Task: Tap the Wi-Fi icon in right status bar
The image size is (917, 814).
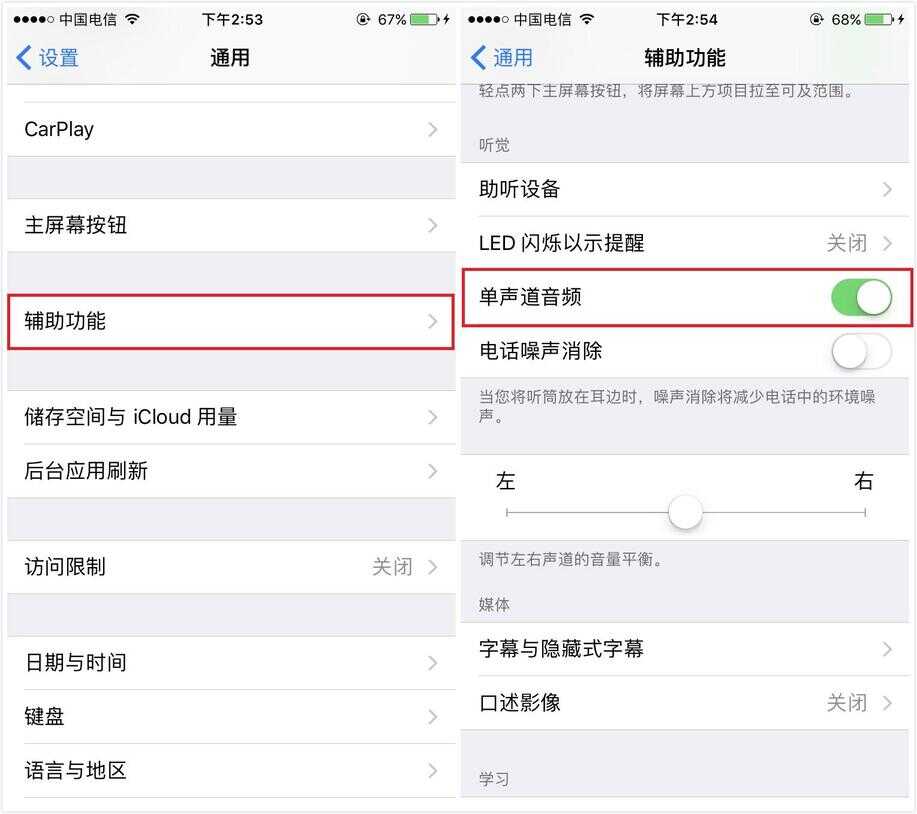Action: click(587, 19)
